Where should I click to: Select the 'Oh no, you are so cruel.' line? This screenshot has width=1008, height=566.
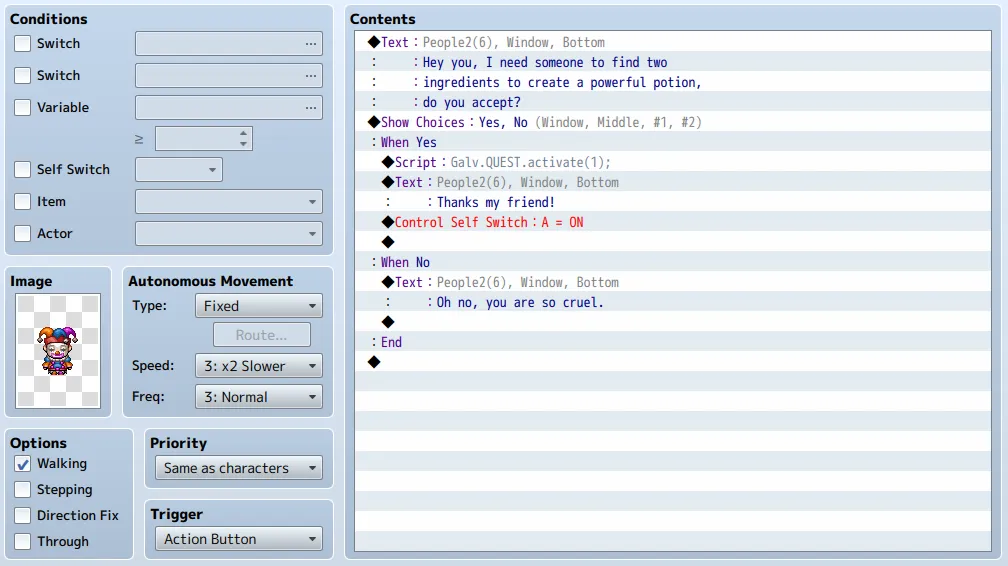[x=672, y=302]
